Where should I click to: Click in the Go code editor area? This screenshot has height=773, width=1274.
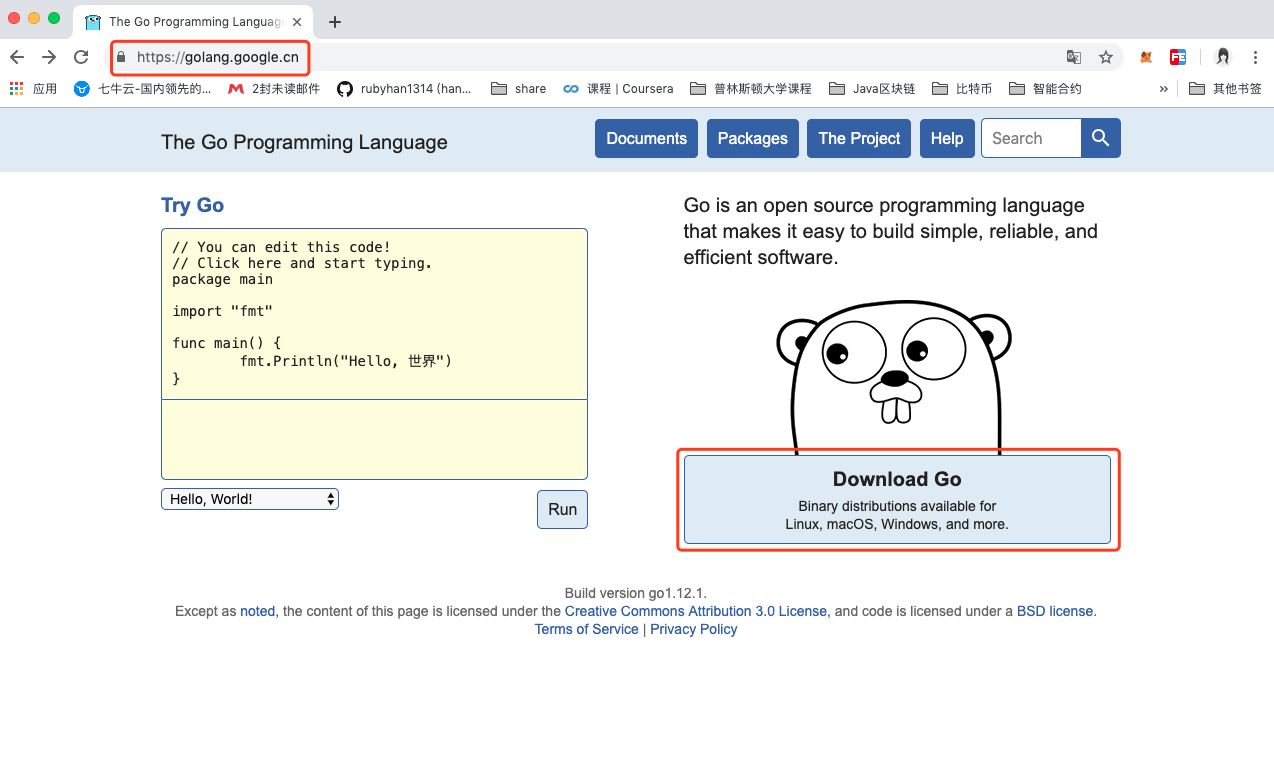click(x=374, y=314)
